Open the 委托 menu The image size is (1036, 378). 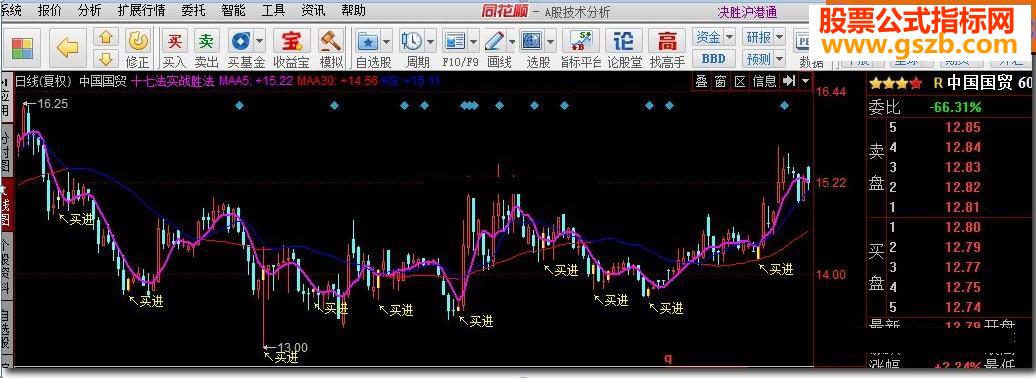pyautogui.click(x=194, y=10)
